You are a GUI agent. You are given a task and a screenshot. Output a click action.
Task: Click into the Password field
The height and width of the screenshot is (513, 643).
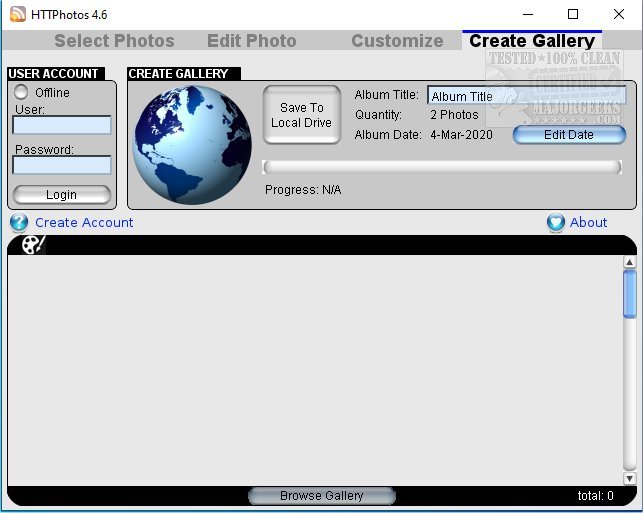(x=62, y=165)
